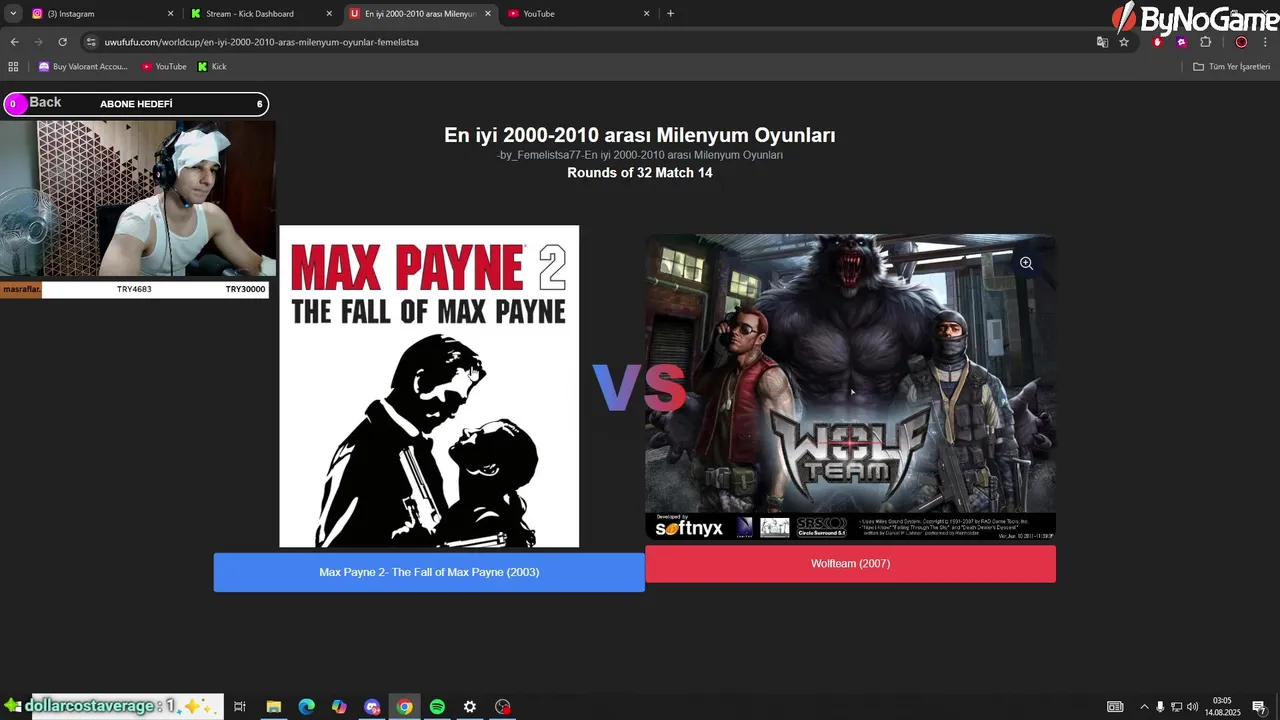Close the Instagram tab
The height and width of the screenshot is (720, 1280).
tap(170, 14)
